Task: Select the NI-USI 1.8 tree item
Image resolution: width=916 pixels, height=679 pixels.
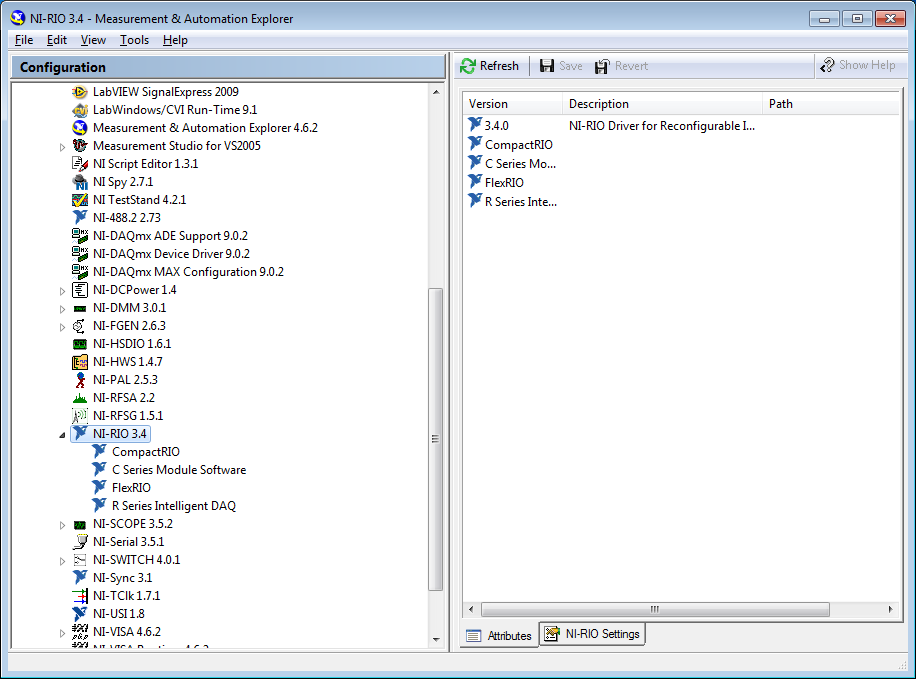Action: [119, 614]
